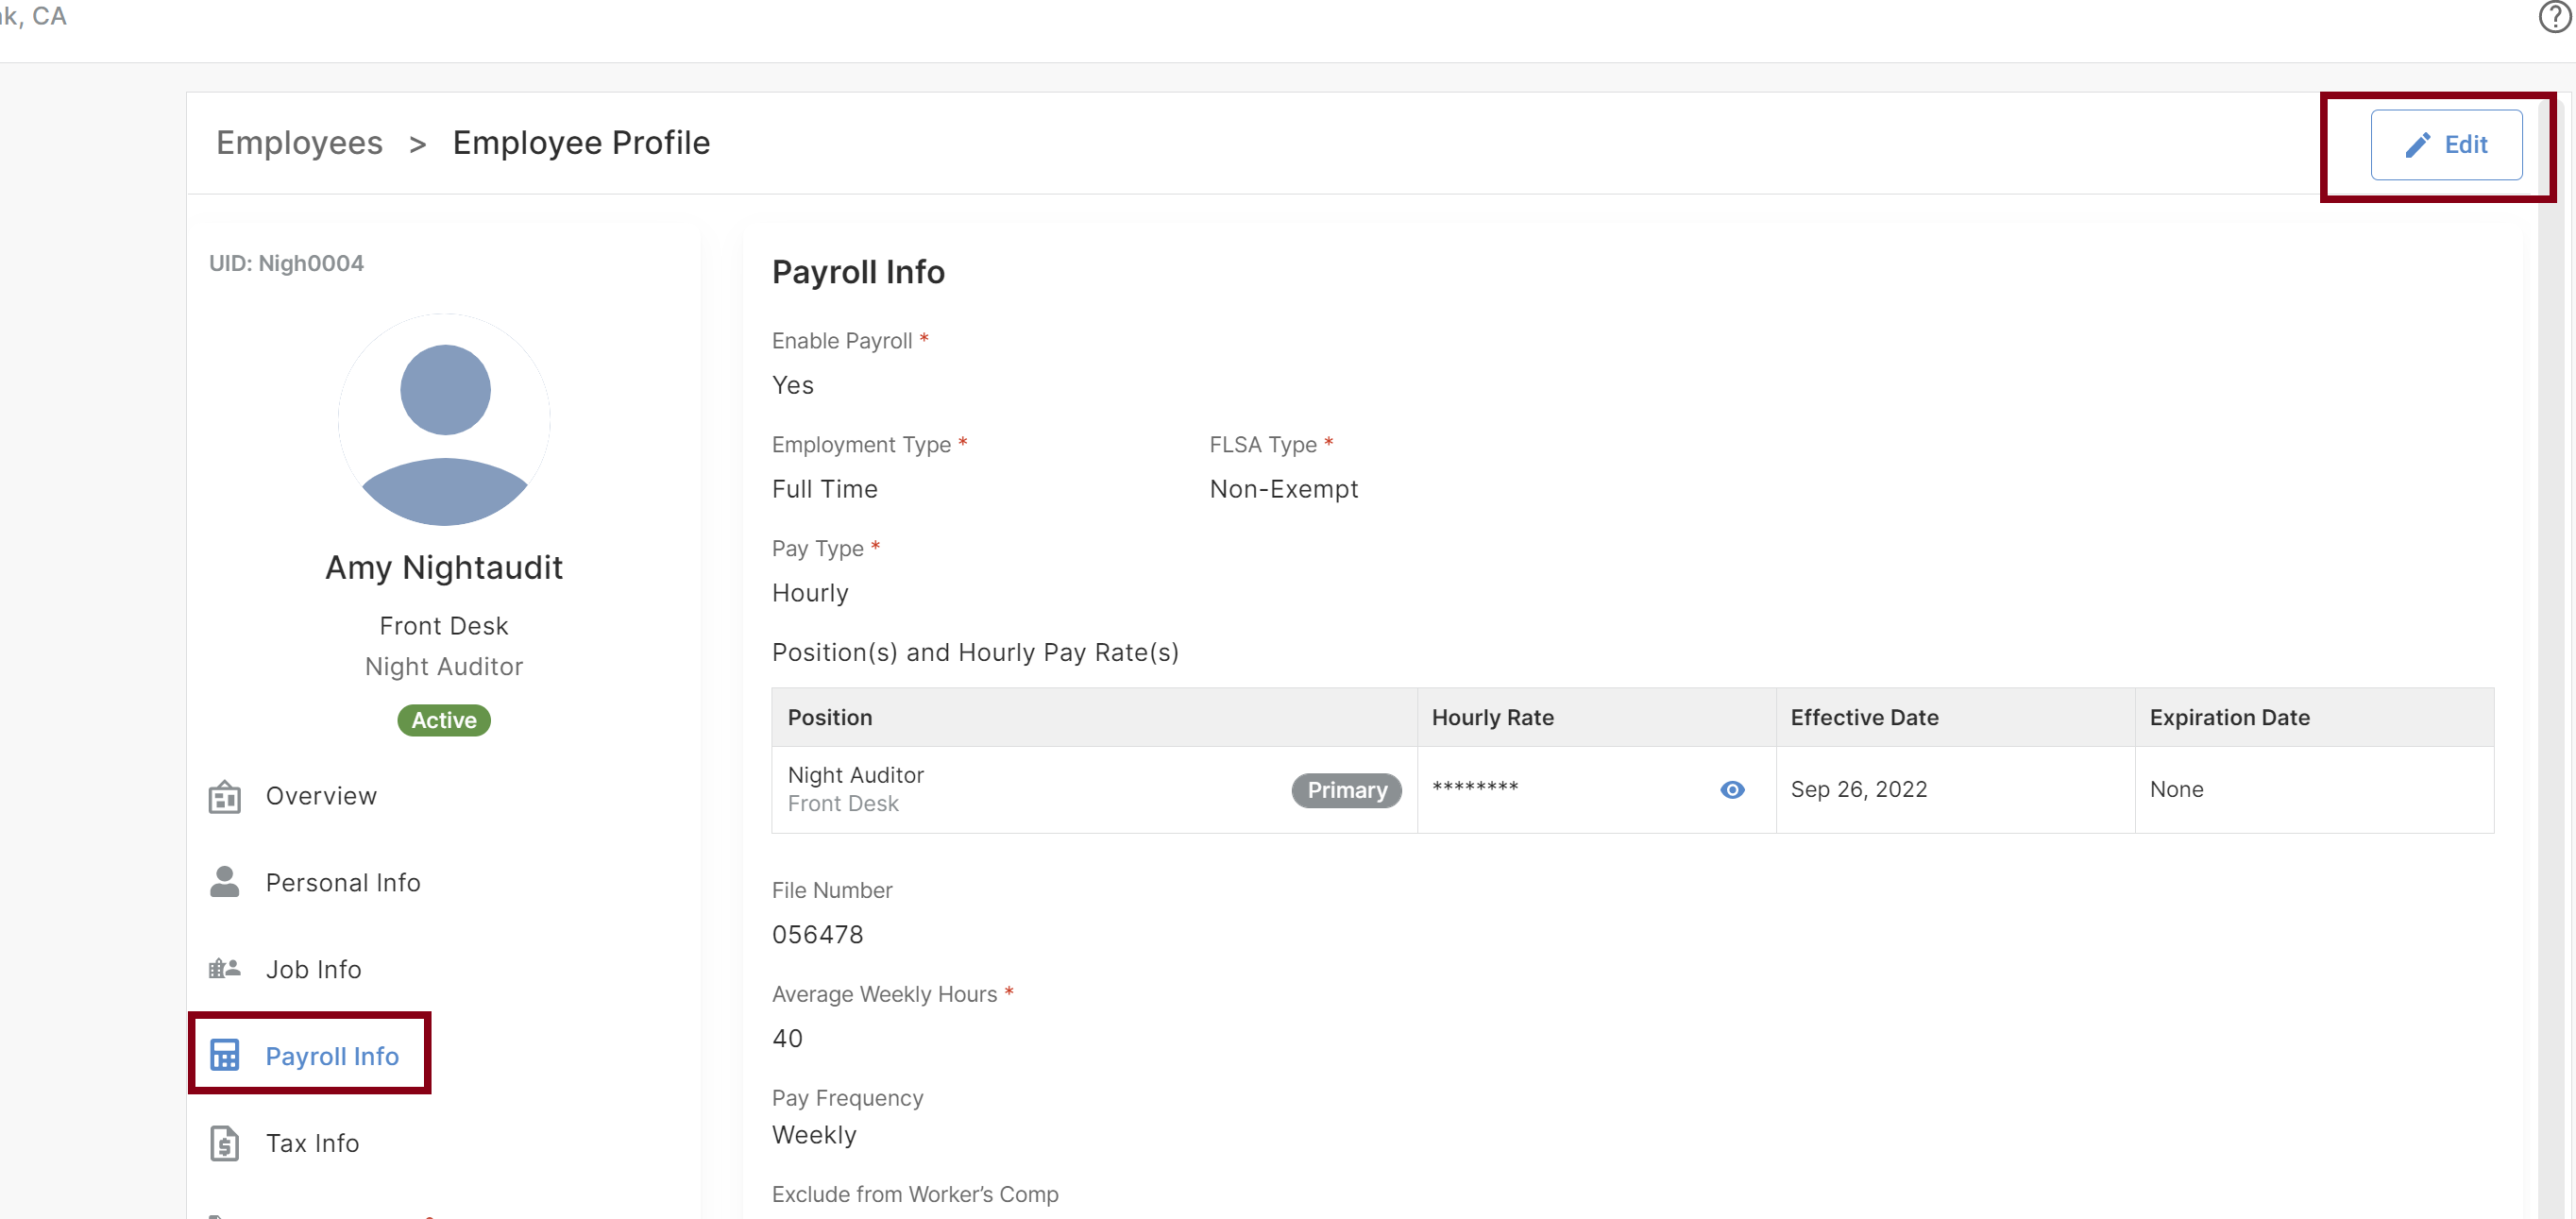
Task: Open the help question mark icon
Action: point(2555,17)
